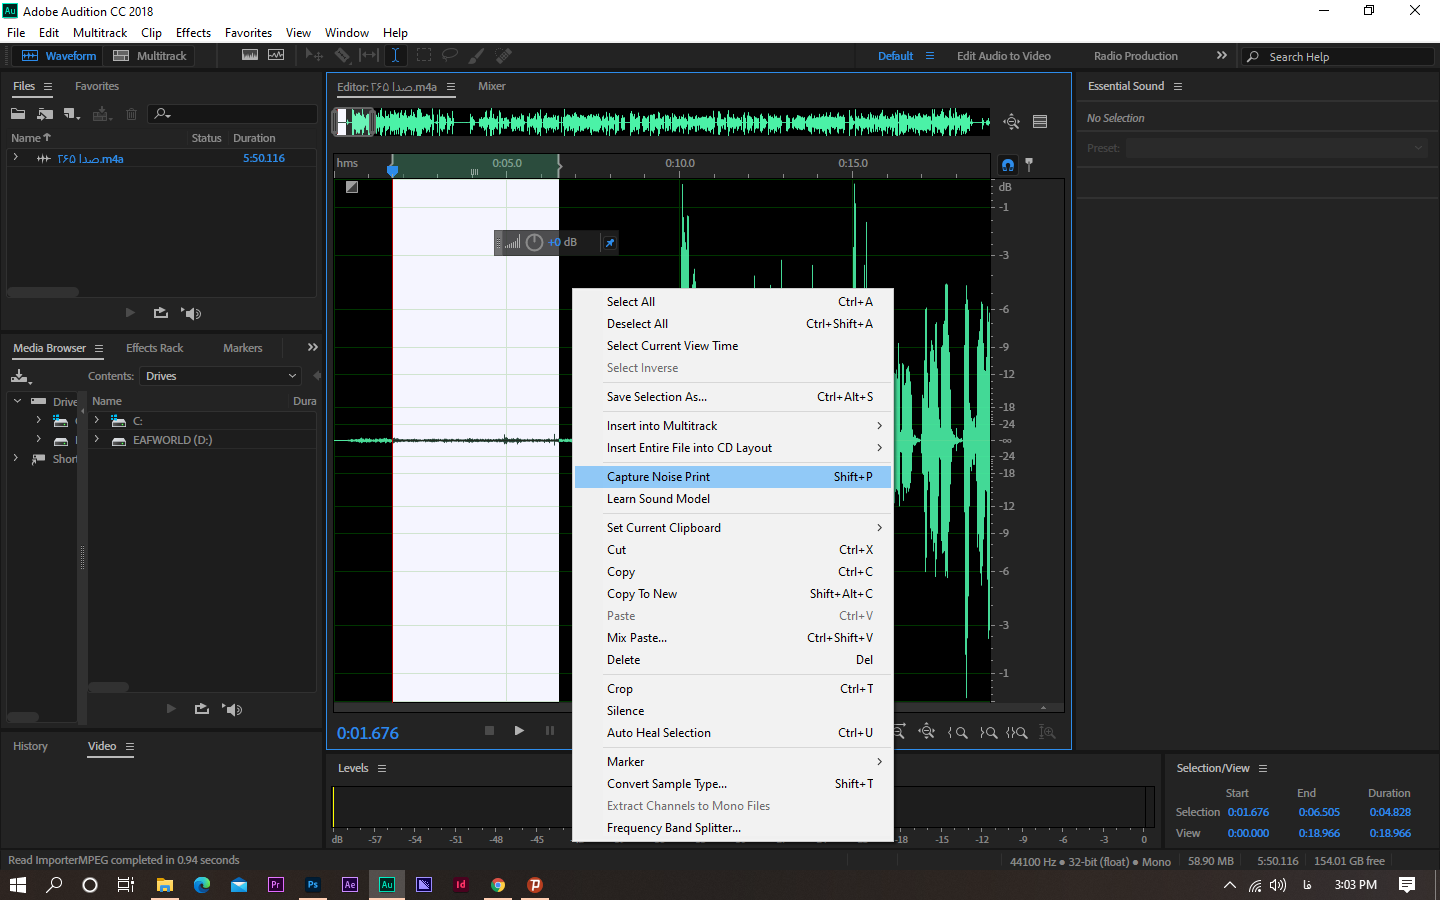Select the Default workspace
Screen dimensions: 1440x900
click(x=895, y=56)
